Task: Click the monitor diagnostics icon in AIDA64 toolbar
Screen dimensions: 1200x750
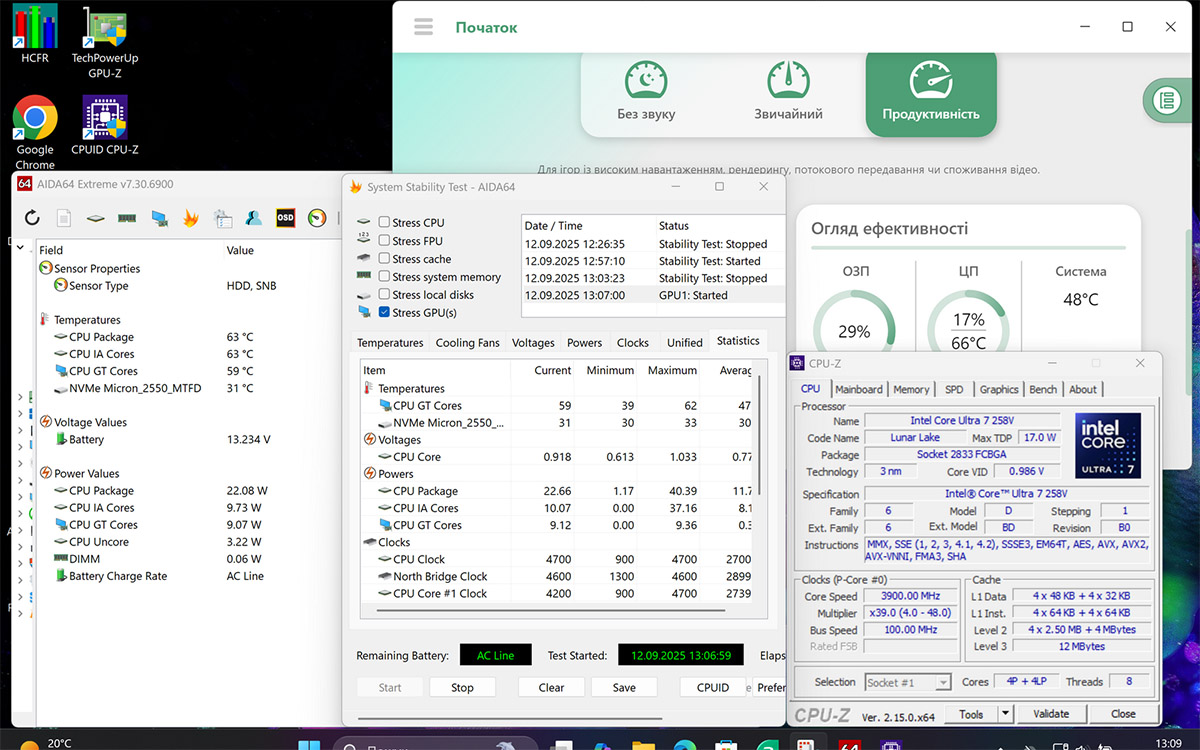Action: click(159, 217)
